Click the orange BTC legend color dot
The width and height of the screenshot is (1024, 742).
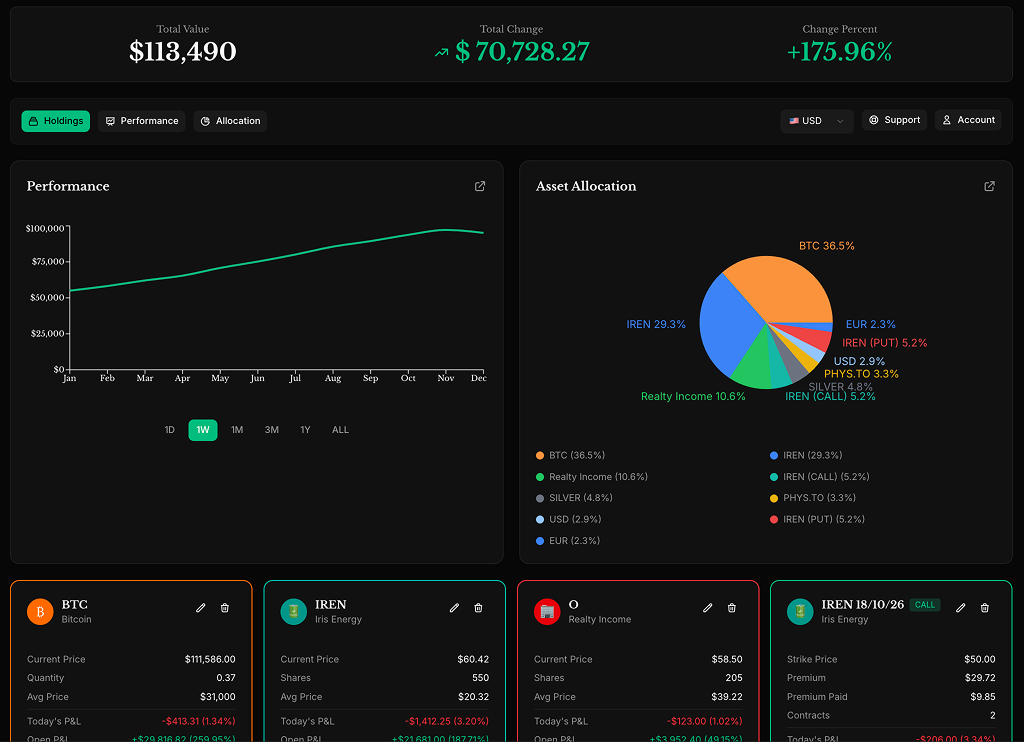pos(538,455)
